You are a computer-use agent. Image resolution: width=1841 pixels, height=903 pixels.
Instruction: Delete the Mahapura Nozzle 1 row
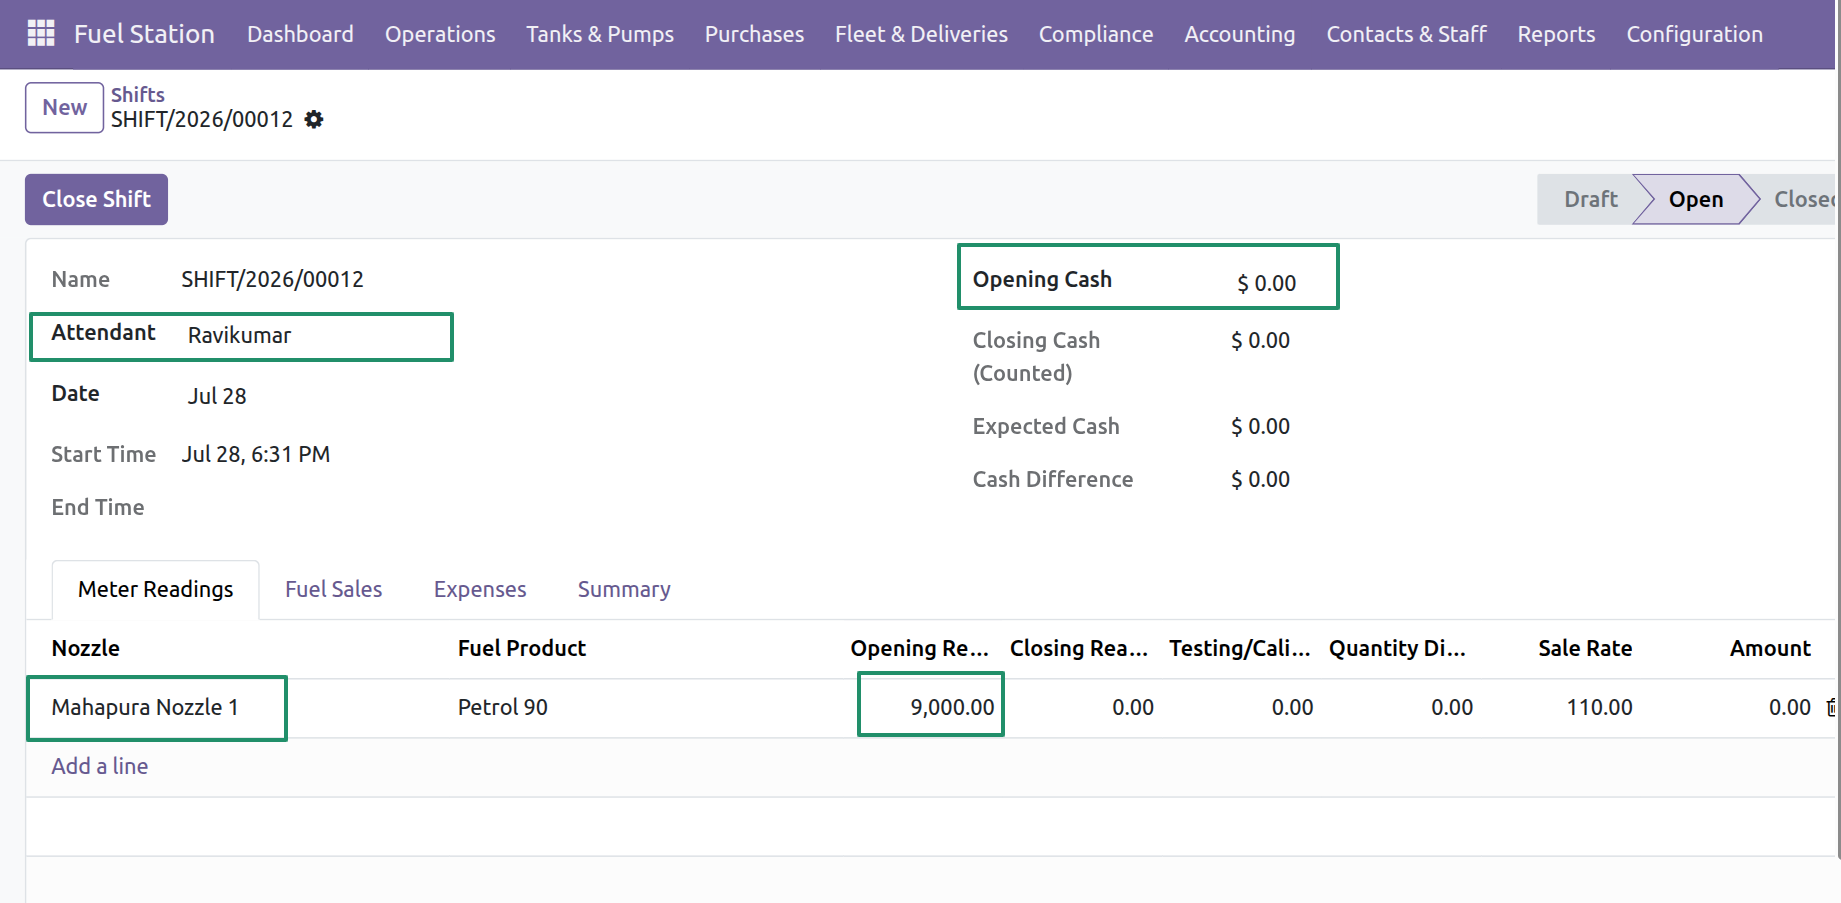point(1832,708)
